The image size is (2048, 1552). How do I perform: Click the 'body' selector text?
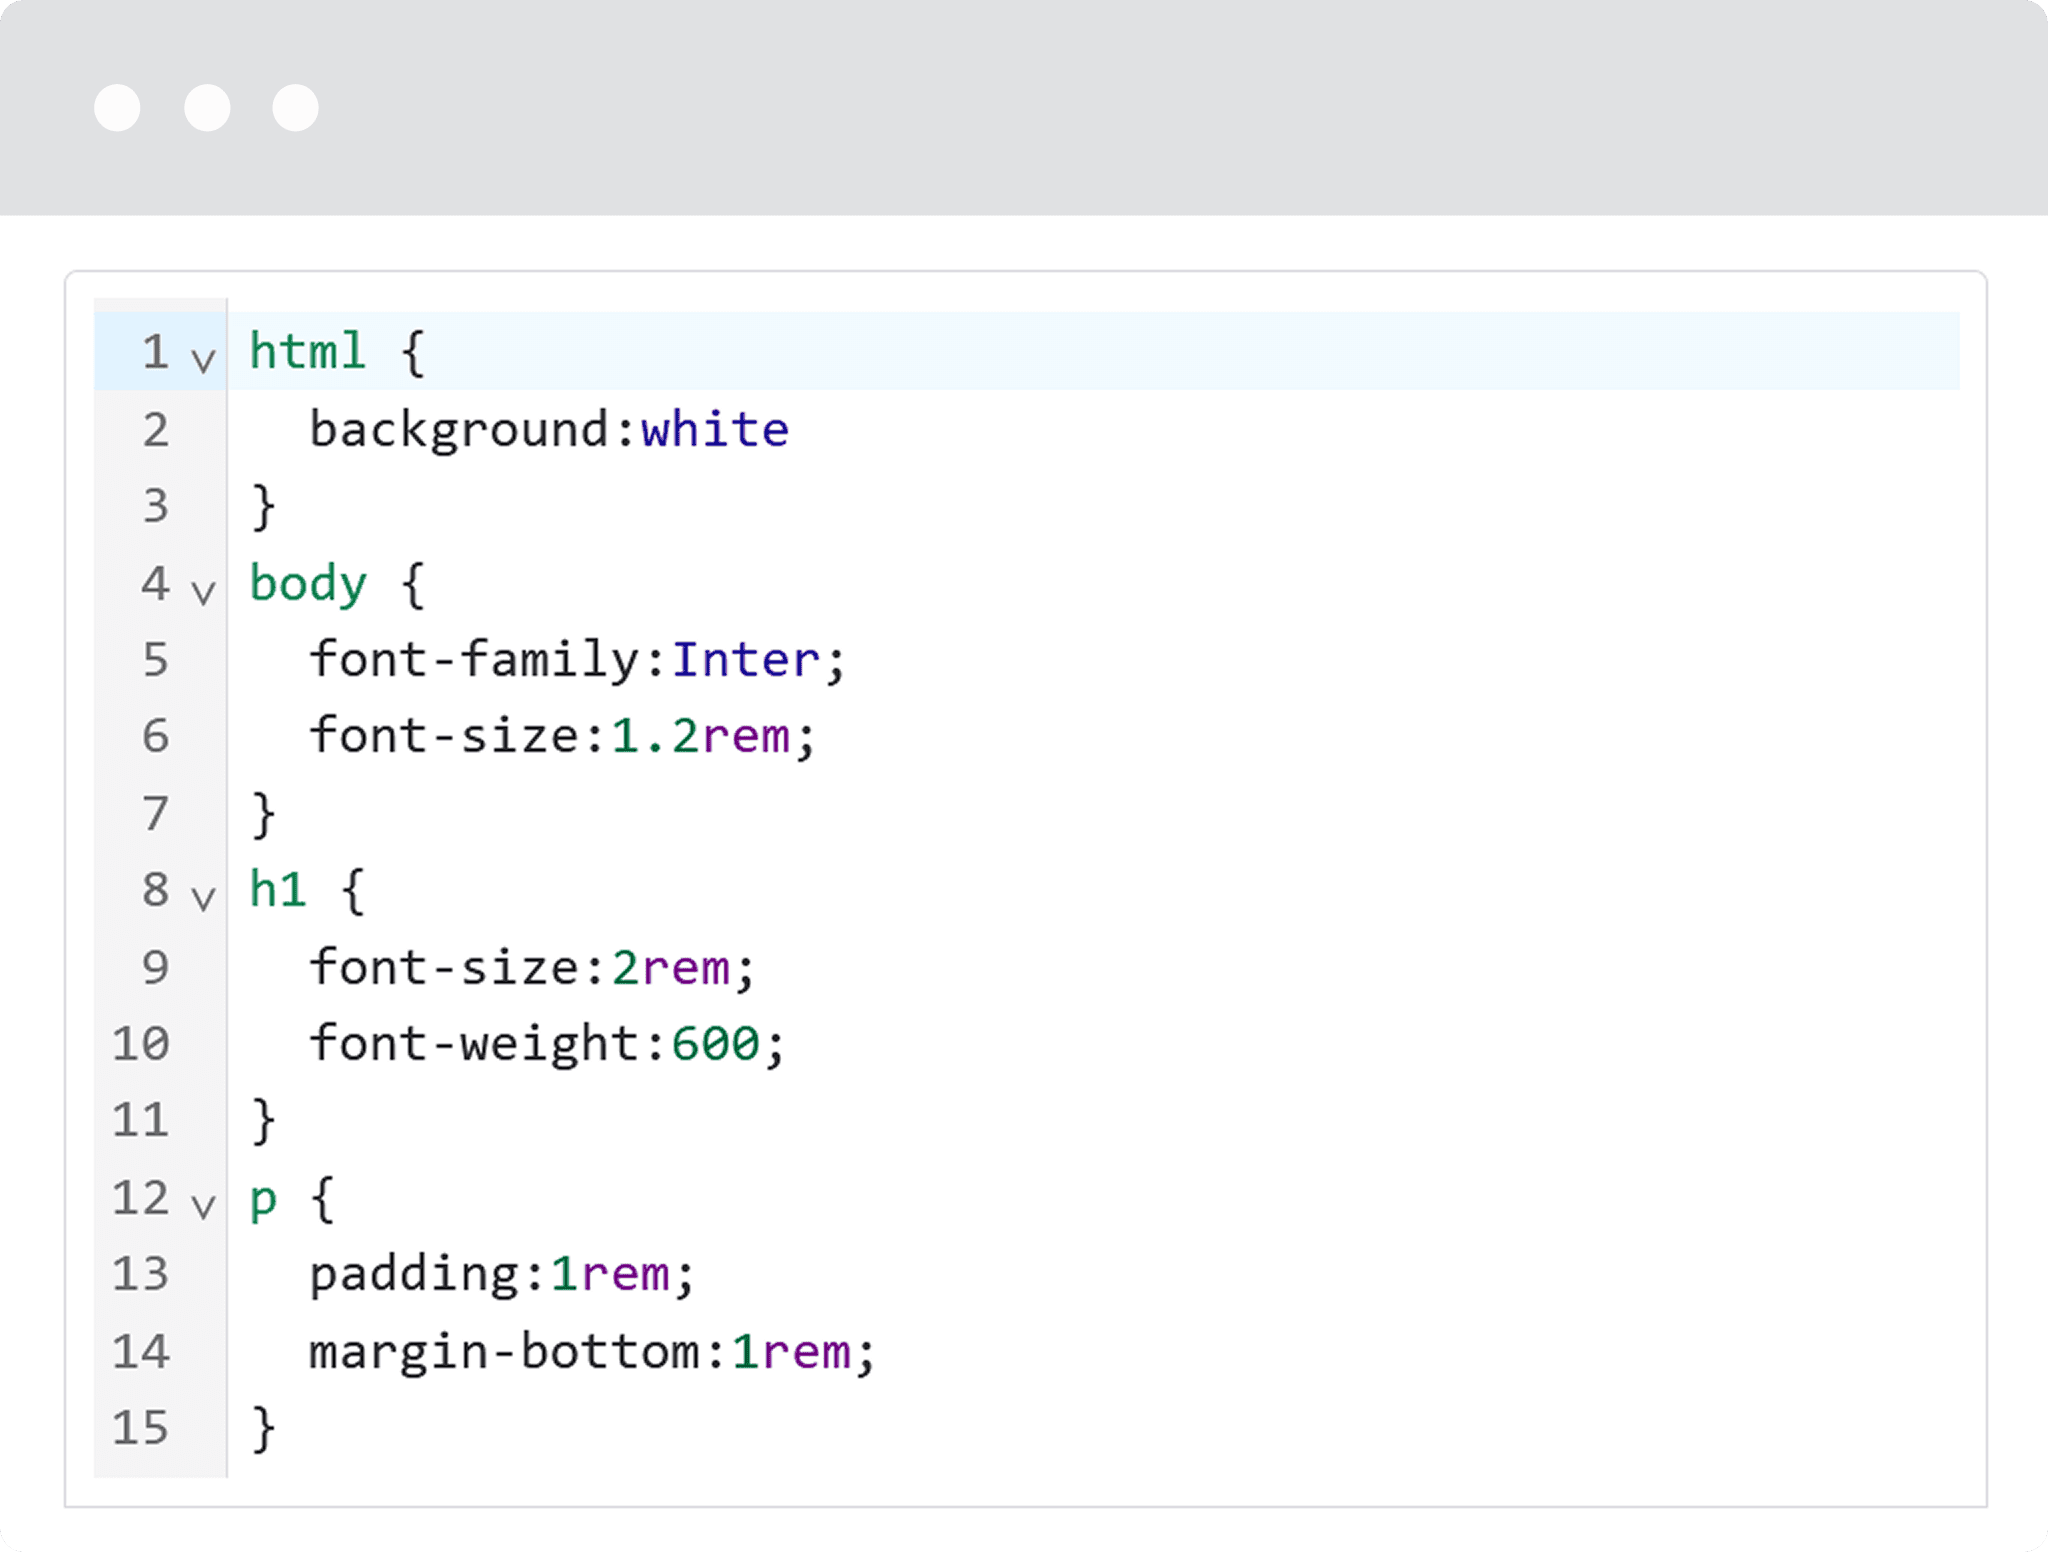coord(307,584)
